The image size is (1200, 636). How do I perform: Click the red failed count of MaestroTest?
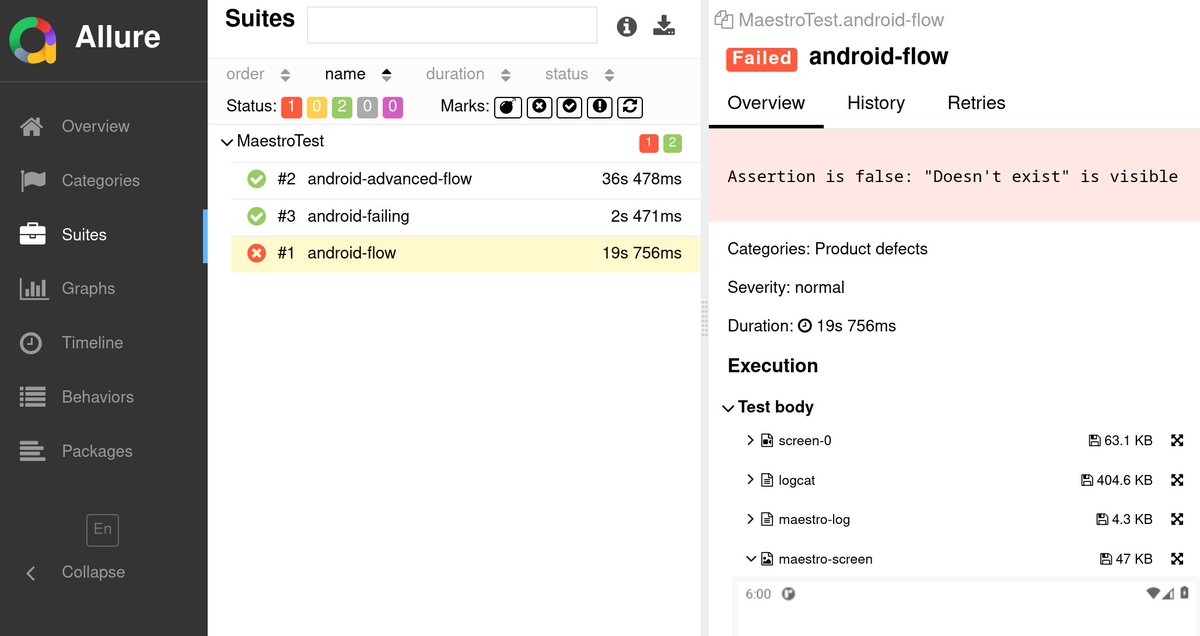click(648, 143)
